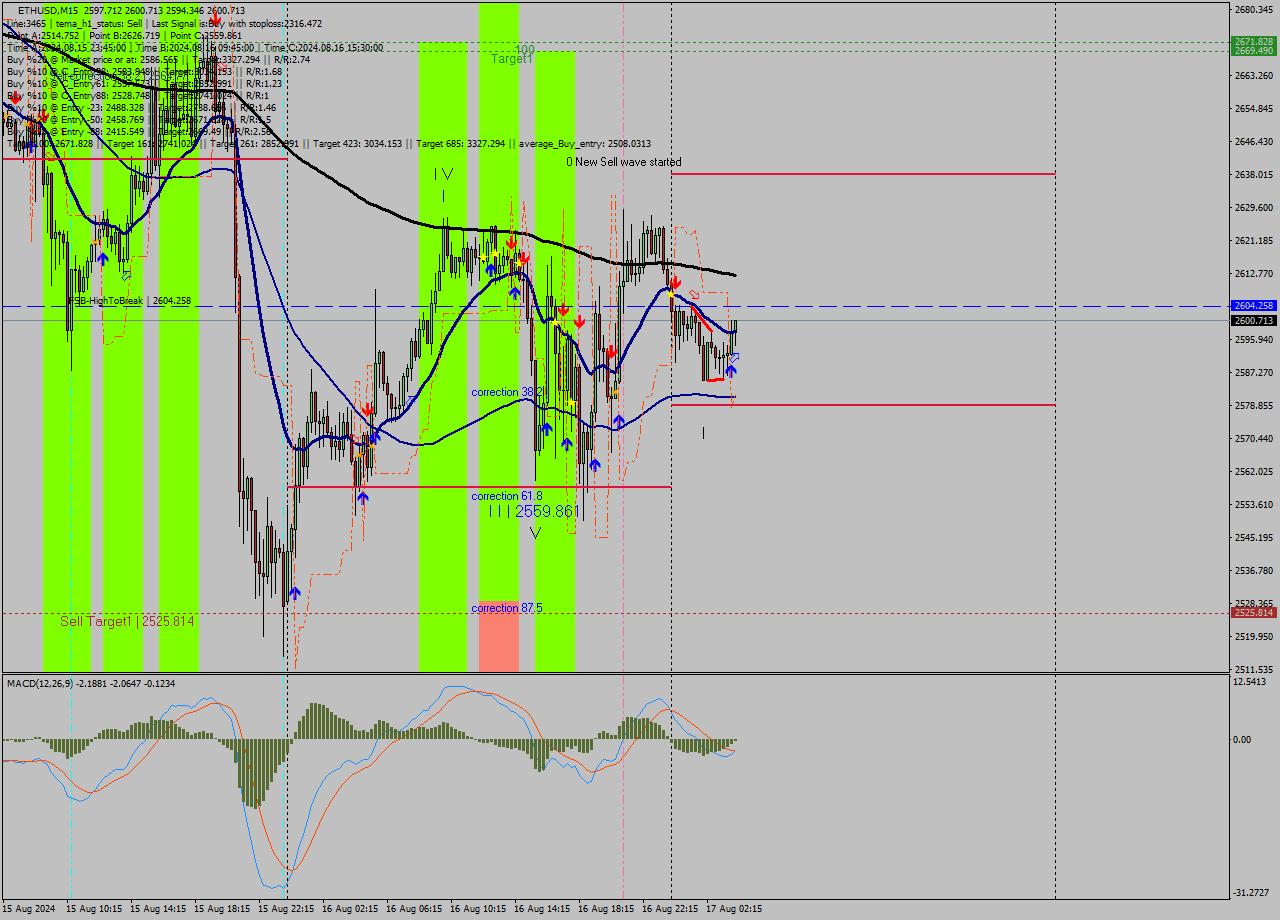Click the 'I I I 2559.861' wave label

pos(534,511)
